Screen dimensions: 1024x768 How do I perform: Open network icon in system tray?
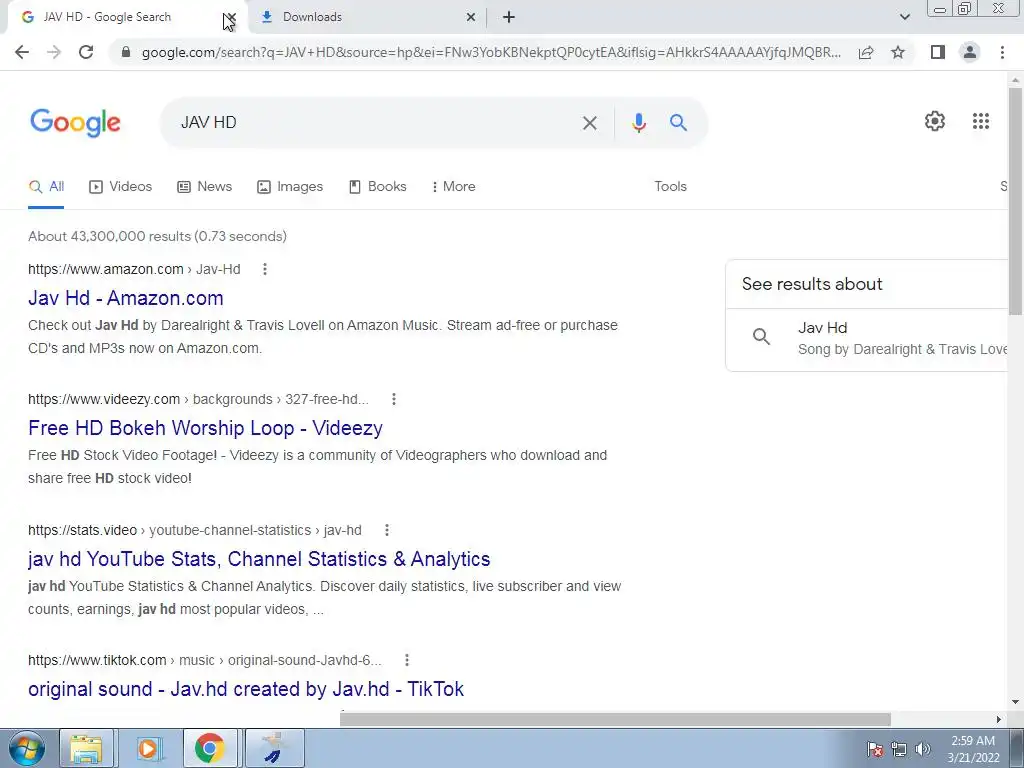pos(899,749)
